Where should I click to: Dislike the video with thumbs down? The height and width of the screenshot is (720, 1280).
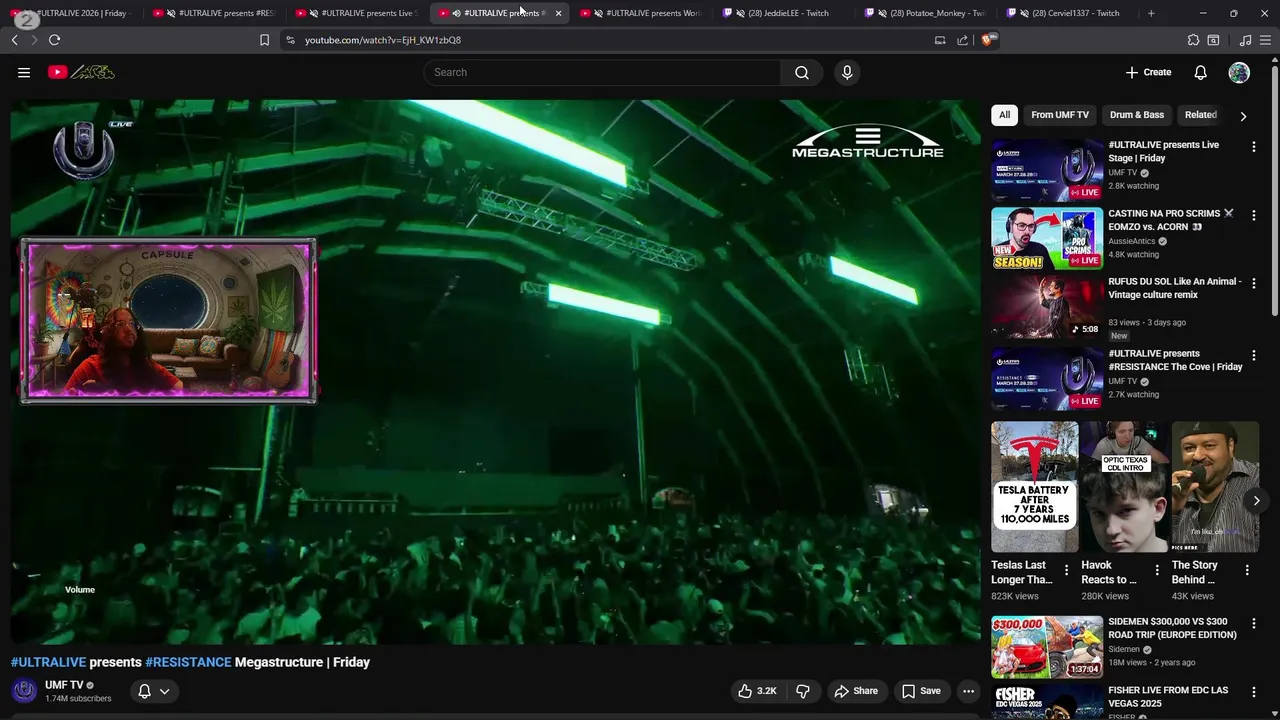tap(802, 691)
